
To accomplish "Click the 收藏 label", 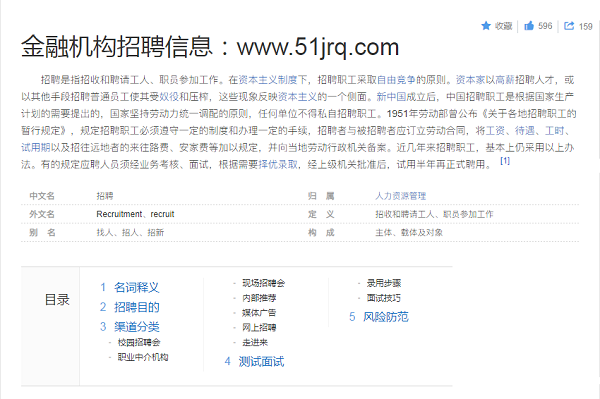I will [x=503, y=26].
